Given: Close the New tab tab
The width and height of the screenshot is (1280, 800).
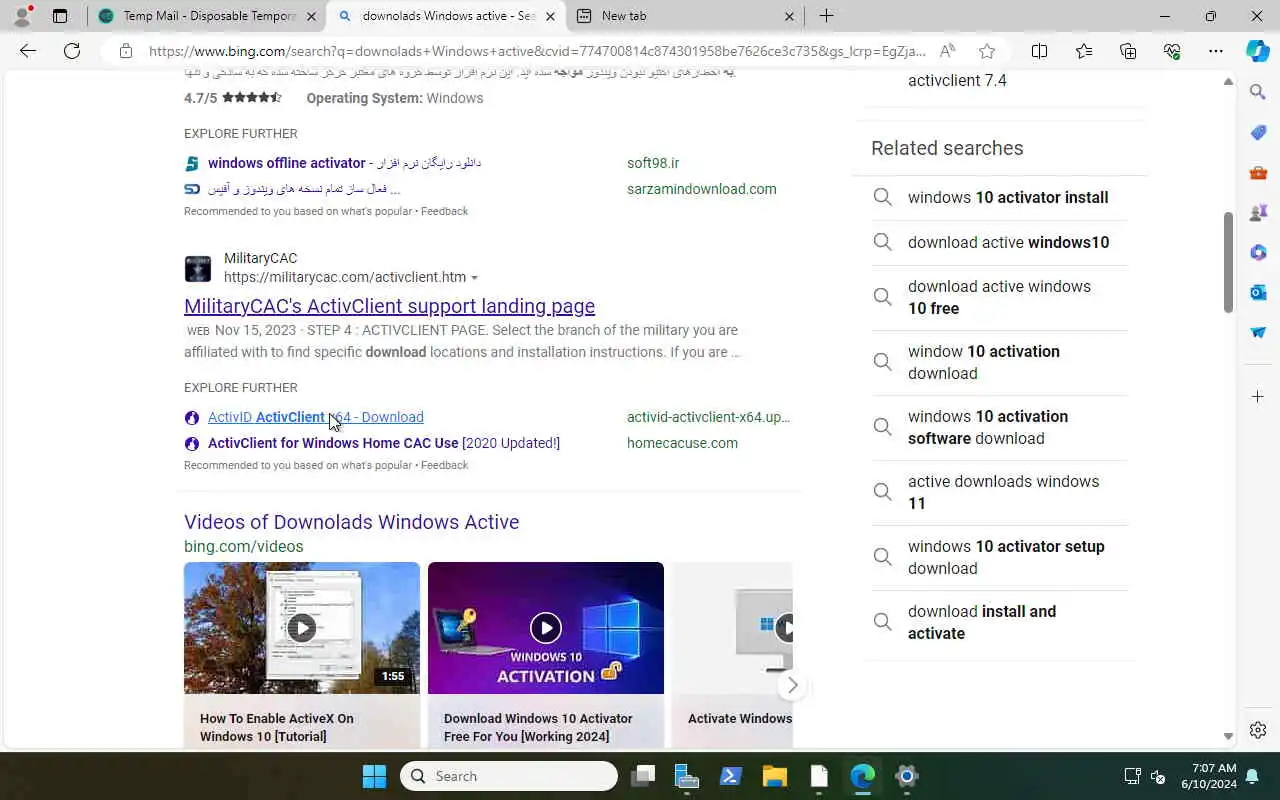Looking at the screenshot, I should (x=789, y=16).
